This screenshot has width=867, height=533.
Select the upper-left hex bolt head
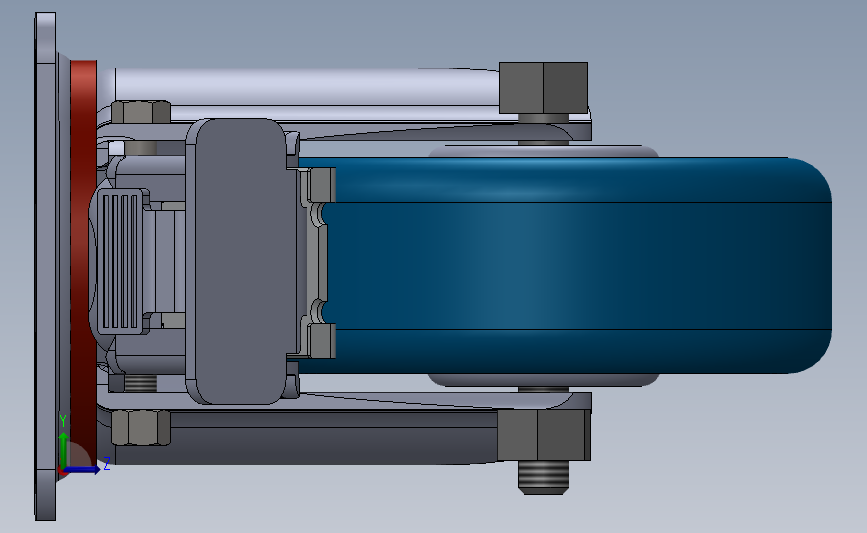click(x=140, y=112)
